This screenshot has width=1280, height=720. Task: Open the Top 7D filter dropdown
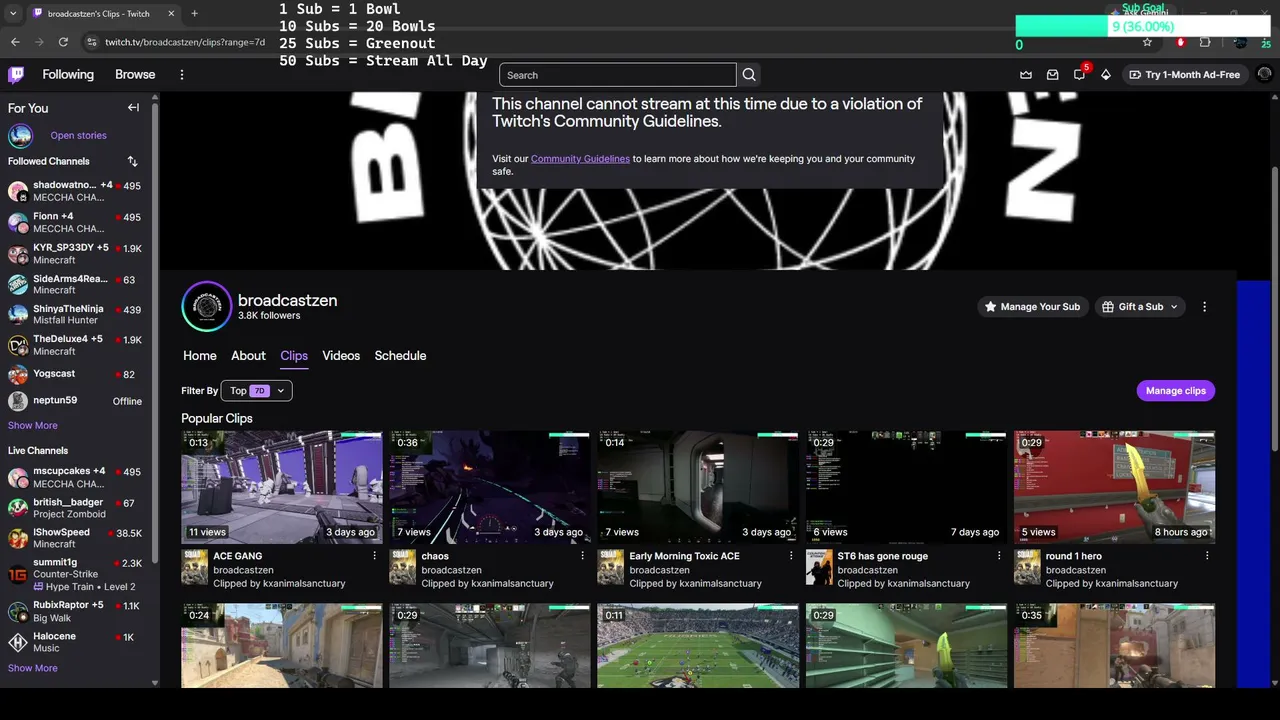point(257,391)
